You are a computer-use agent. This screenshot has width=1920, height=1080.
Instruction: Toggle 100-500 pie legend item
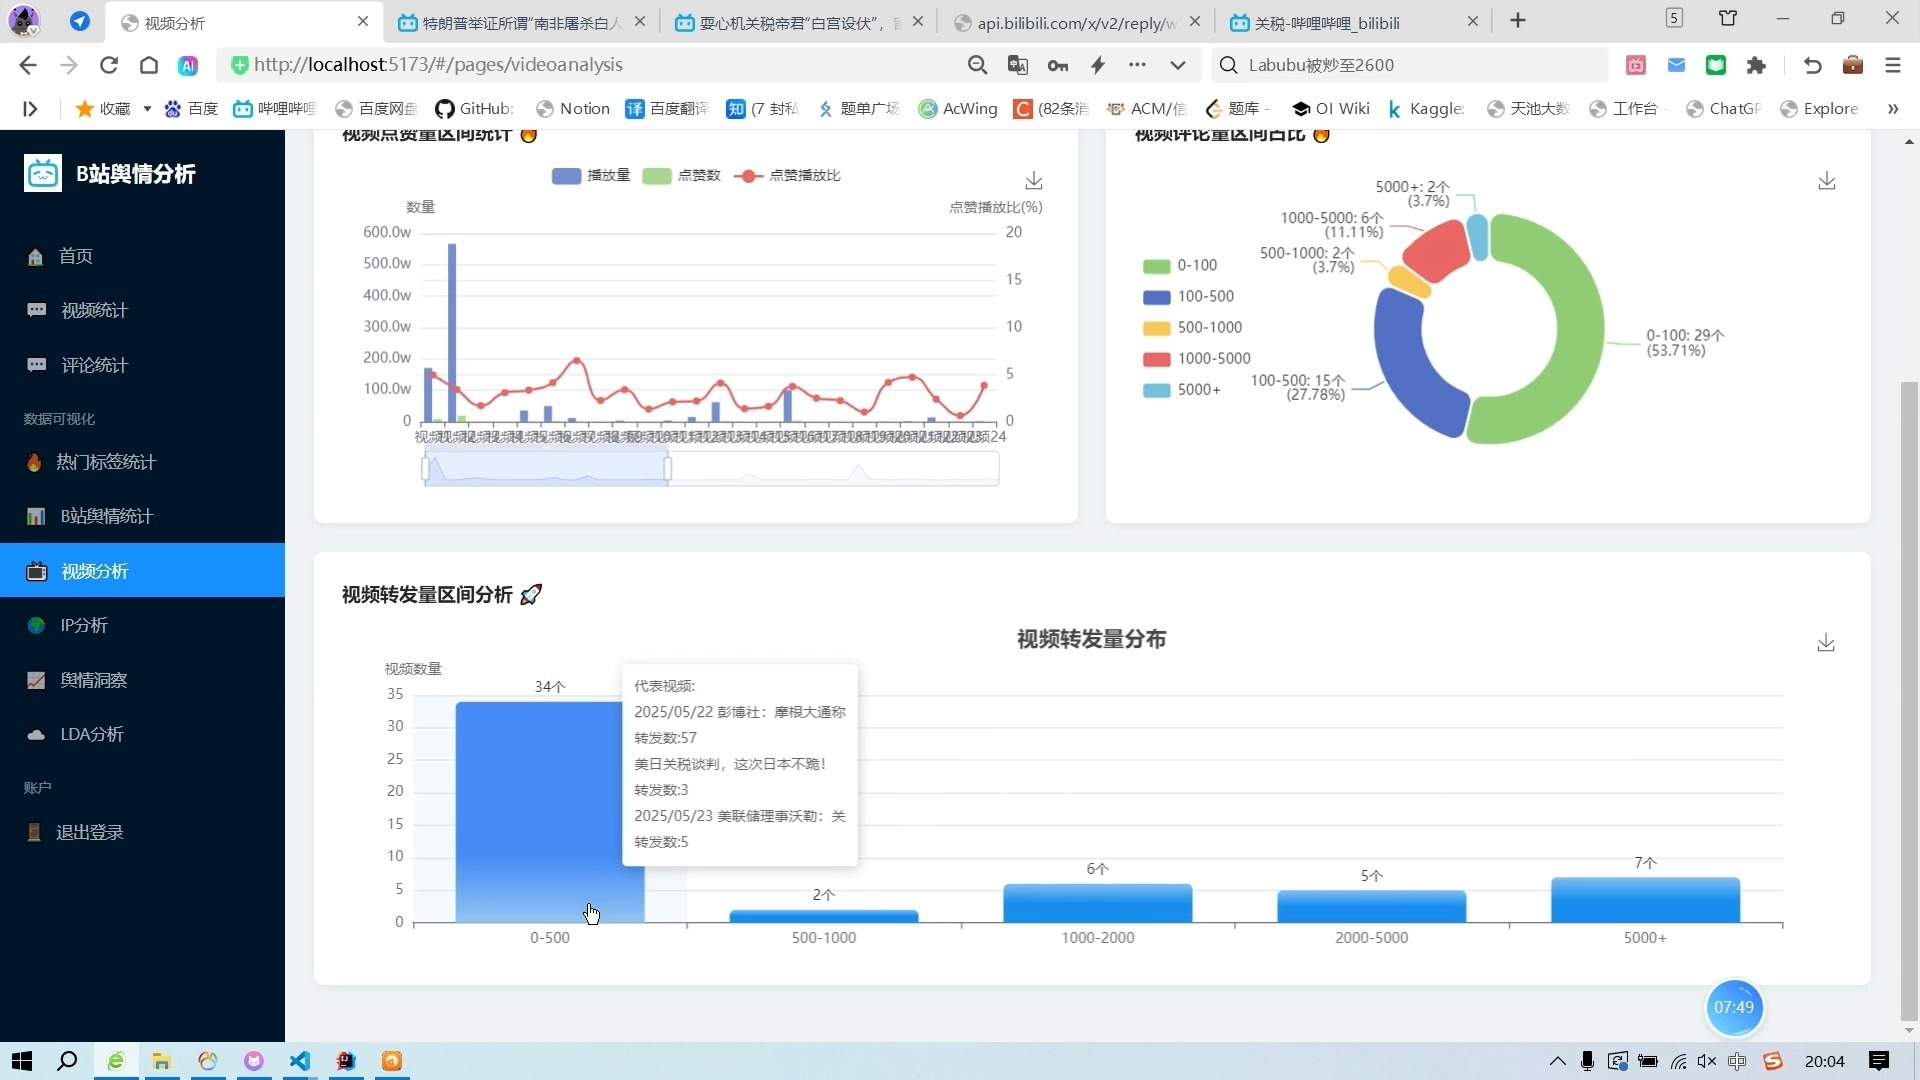pos(1188,297)
